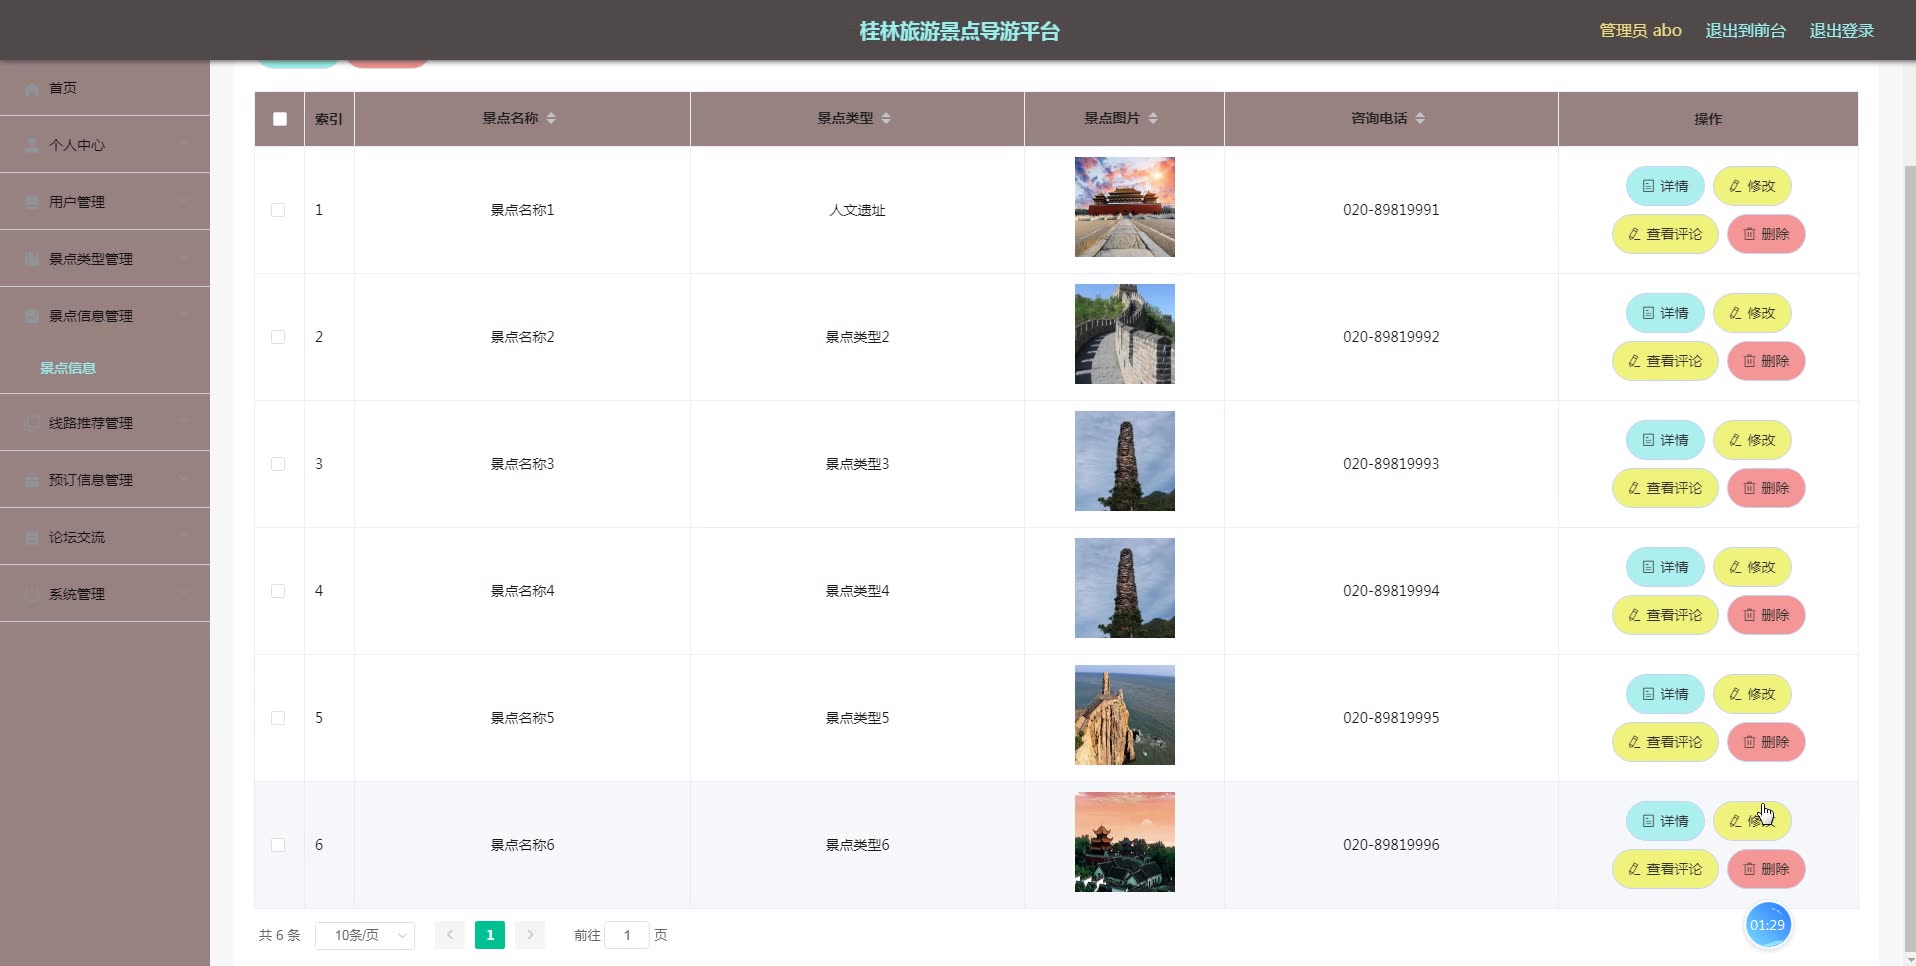Sort table by 景点名称 sort arrows
1916x966 pixels.
pyautogui.click(x=551, y=118)
